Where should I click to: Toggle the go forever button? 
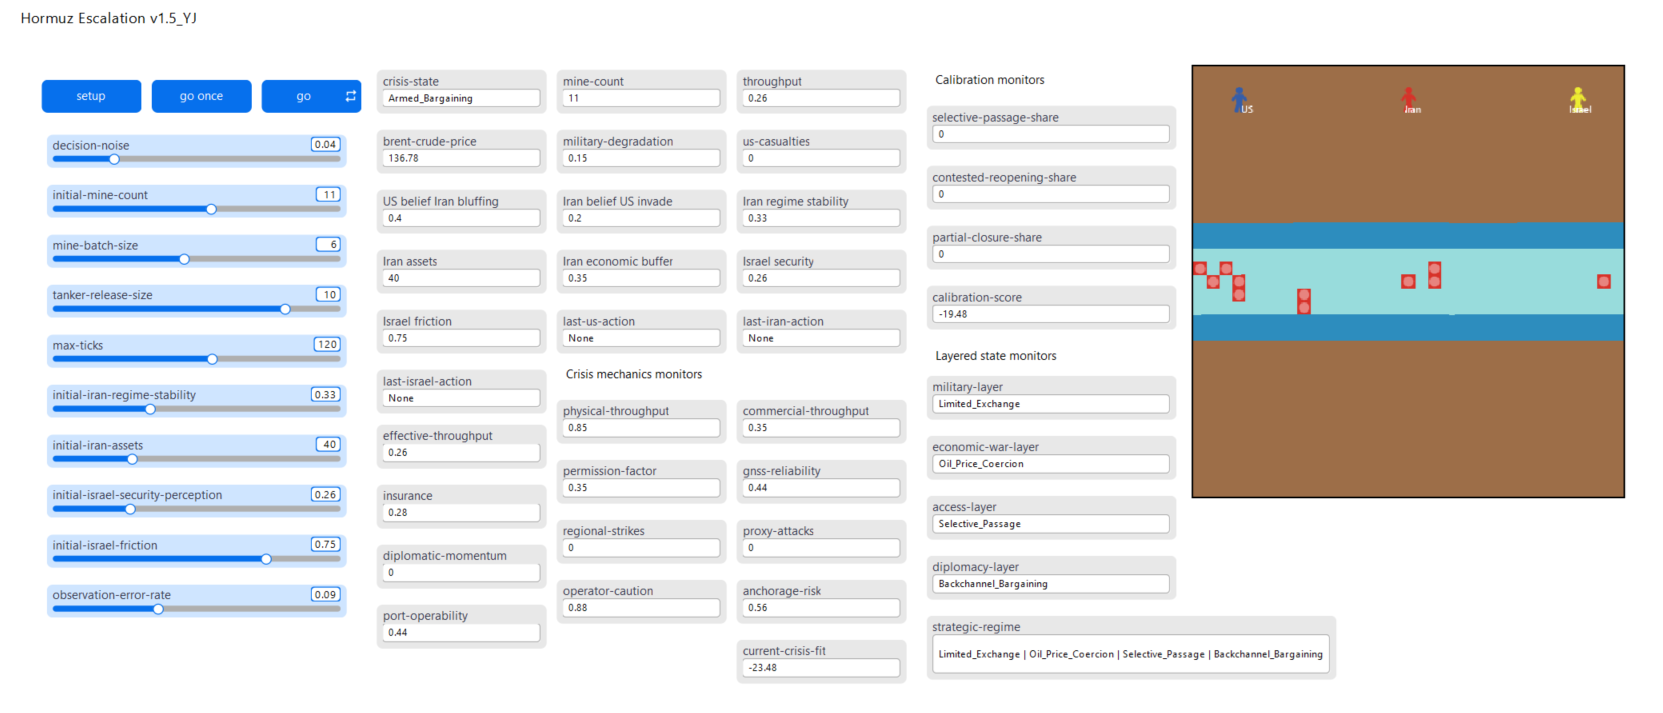(x=304, y=96)
